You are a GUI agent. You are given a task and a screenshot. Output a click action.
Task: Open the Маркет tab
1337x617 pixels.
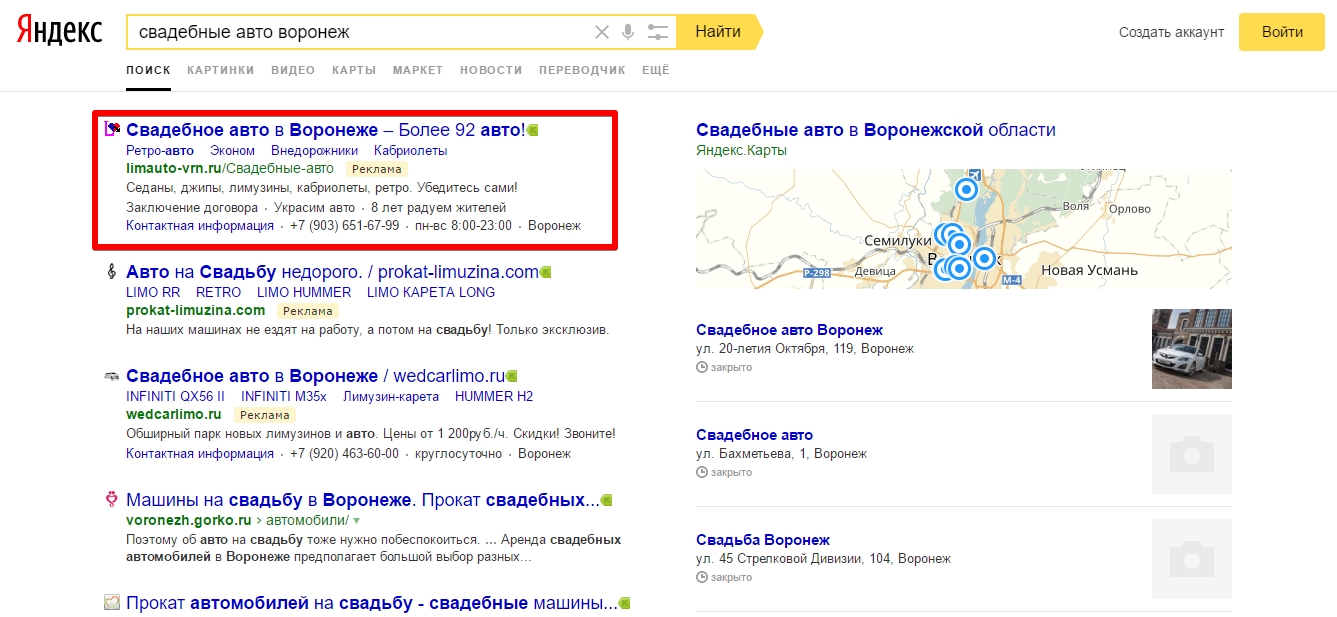(418, 70)
